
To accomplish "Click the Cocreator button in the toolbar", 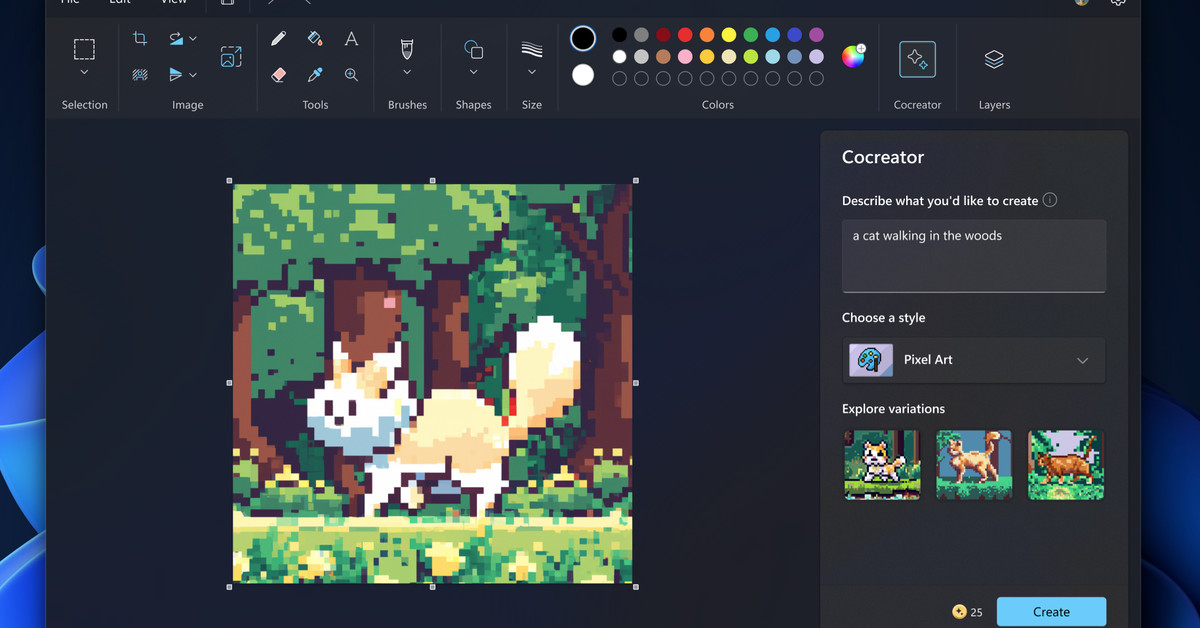I will click(917, 58).
